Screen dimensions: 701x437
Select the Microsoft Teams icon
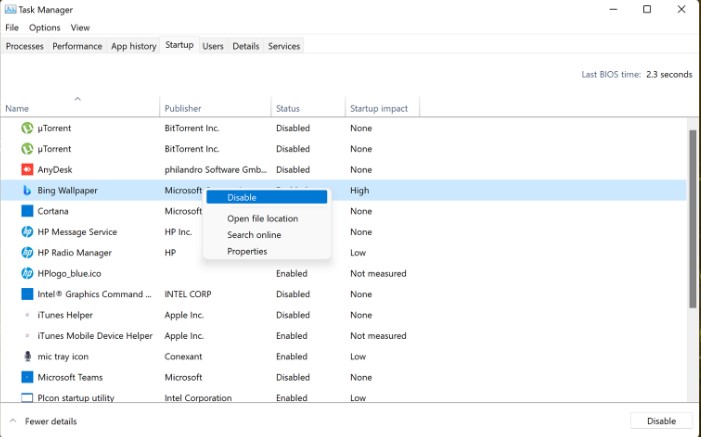(x=28, y=377)
